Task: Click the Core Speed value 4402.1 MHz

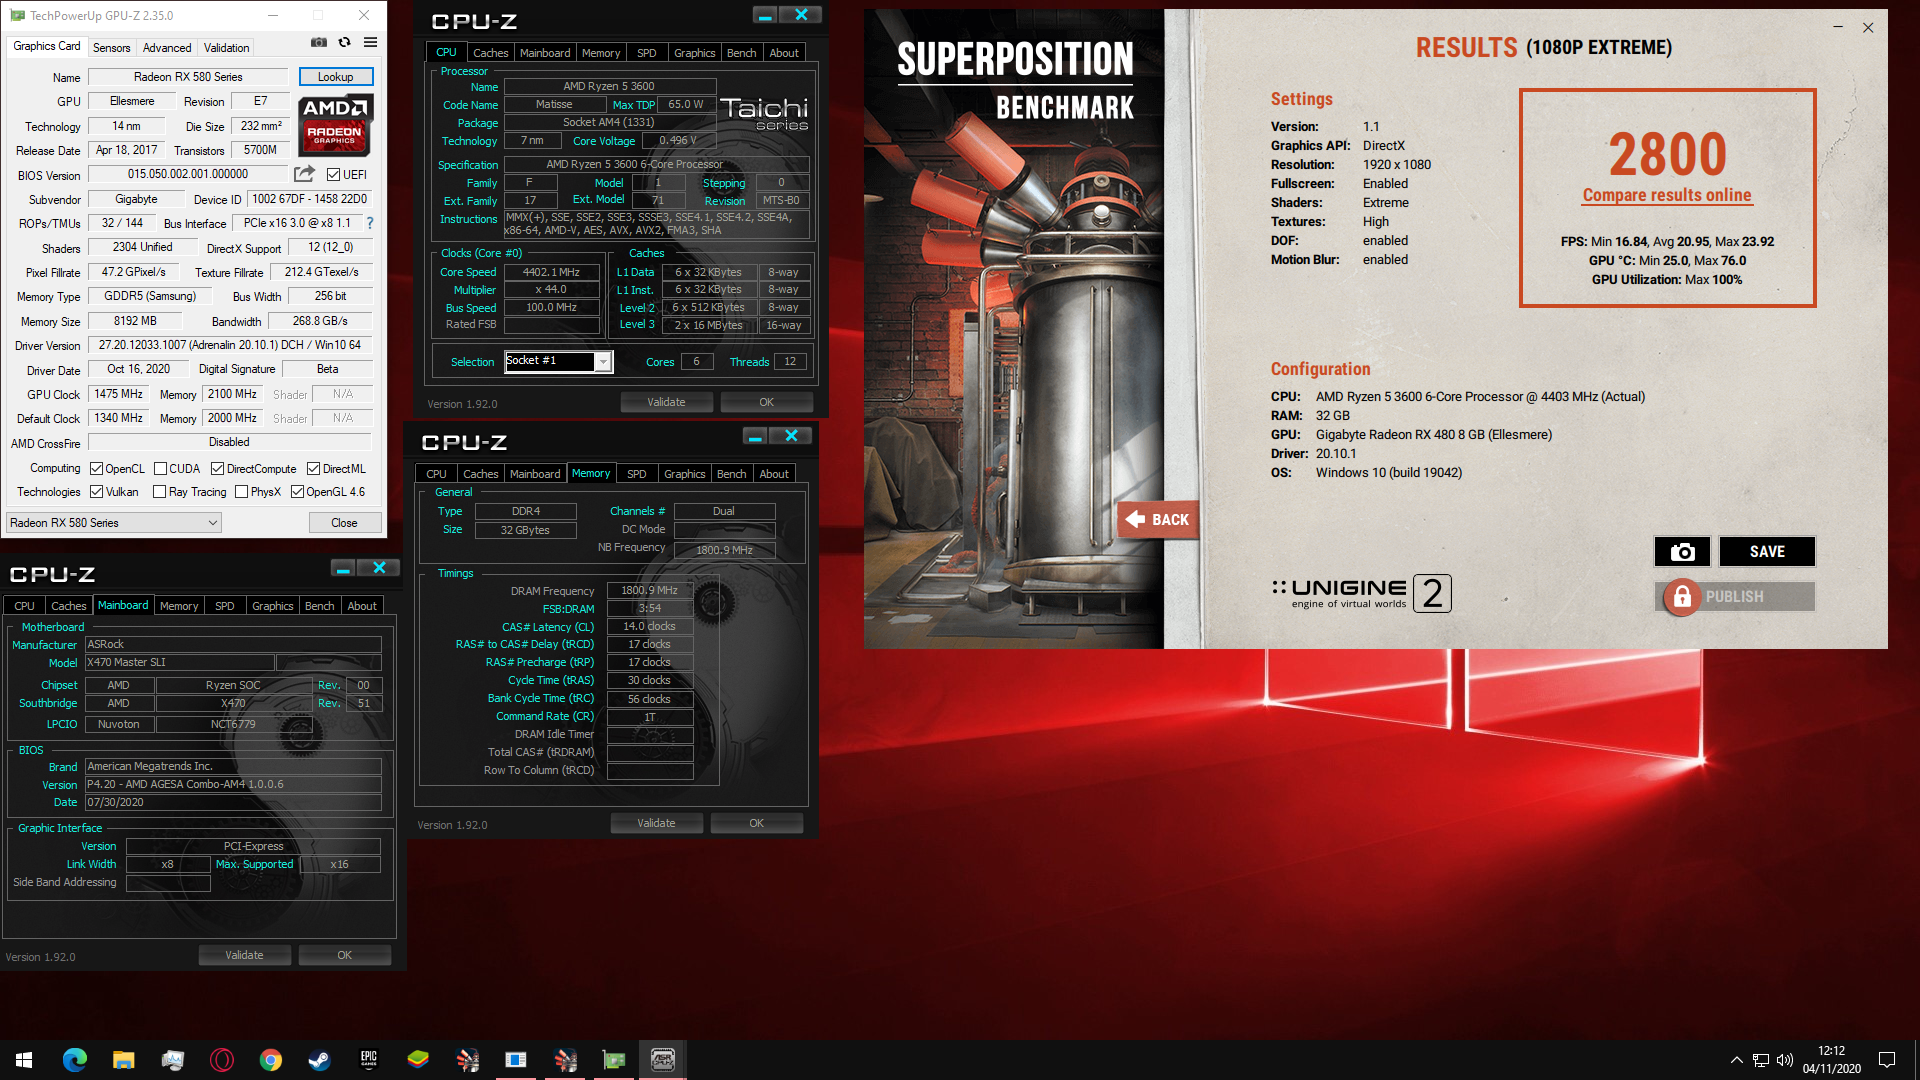Action: (551, 272)
